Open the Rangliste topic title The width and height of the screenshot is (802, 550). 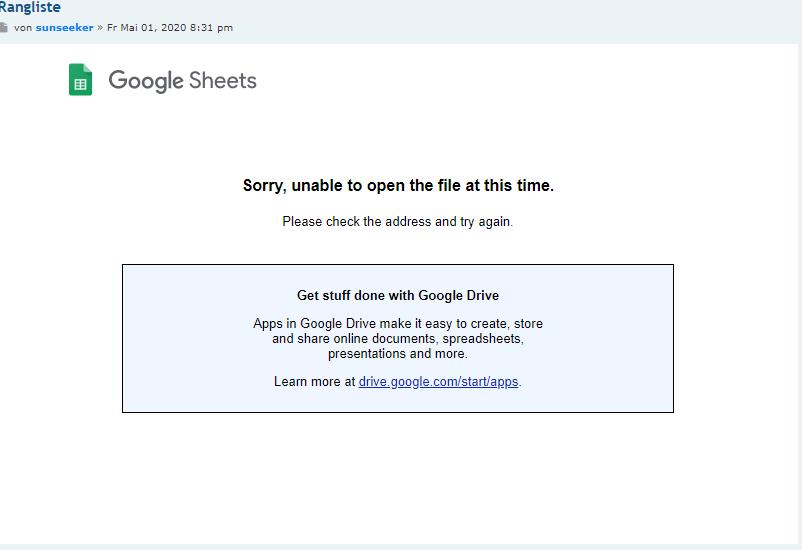pyautogui.click(x=29, y=7)
